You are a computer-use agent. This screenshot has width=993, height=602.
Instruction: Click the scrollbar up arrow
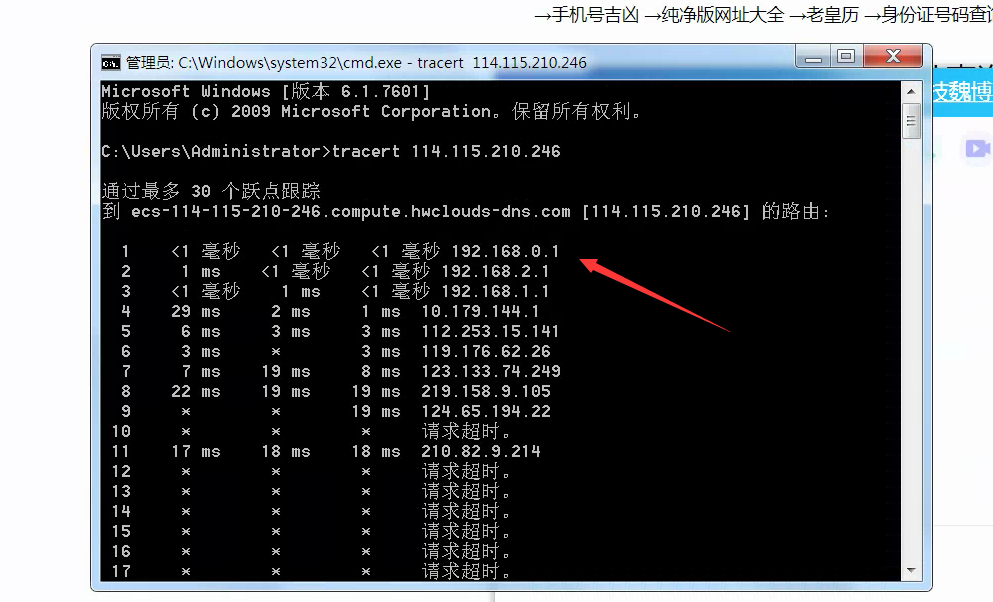[x=911, y=89]
